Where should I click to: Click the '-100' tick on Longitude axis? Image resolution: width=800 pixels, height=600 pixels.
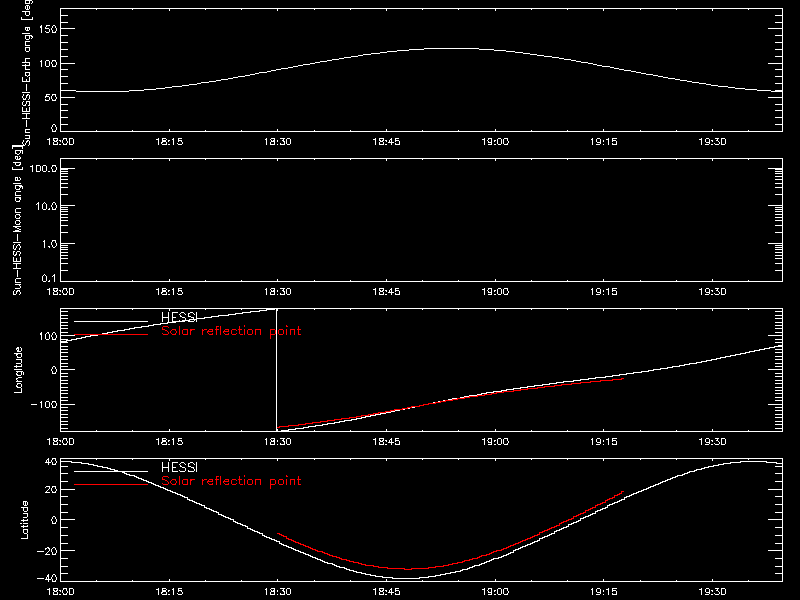[x=44, y=404]
